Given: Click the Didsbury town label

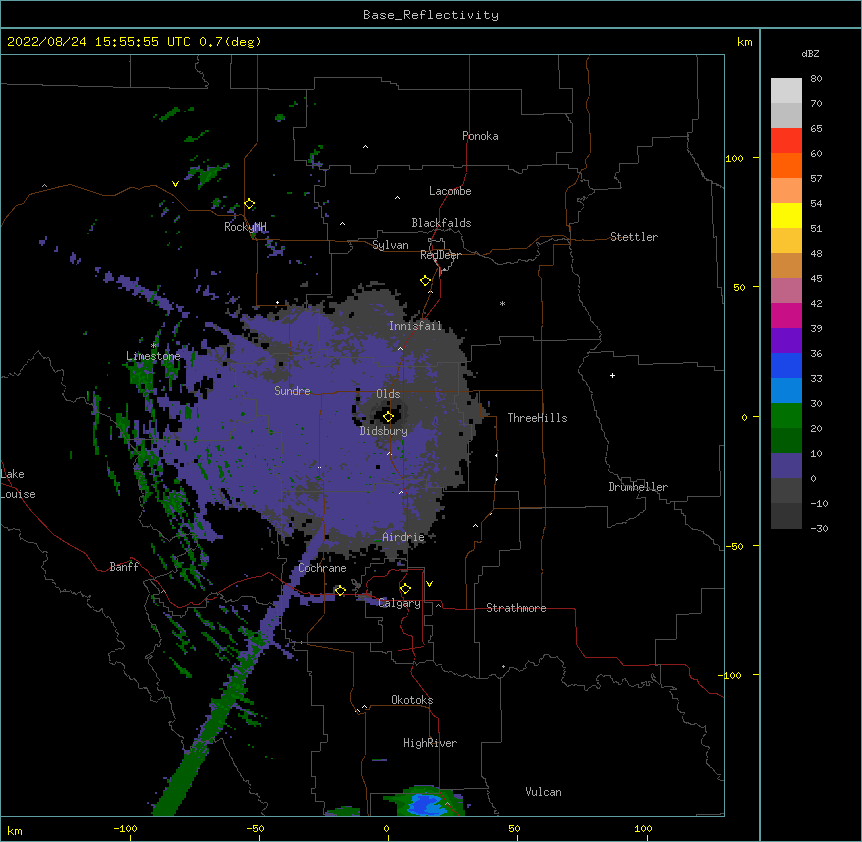Looking at the screenshot, I should (x=384, y=431).
